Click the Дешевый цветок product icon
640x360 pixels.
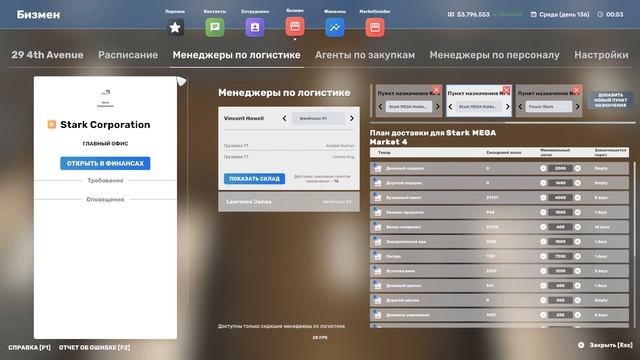[x=378, y=286]
